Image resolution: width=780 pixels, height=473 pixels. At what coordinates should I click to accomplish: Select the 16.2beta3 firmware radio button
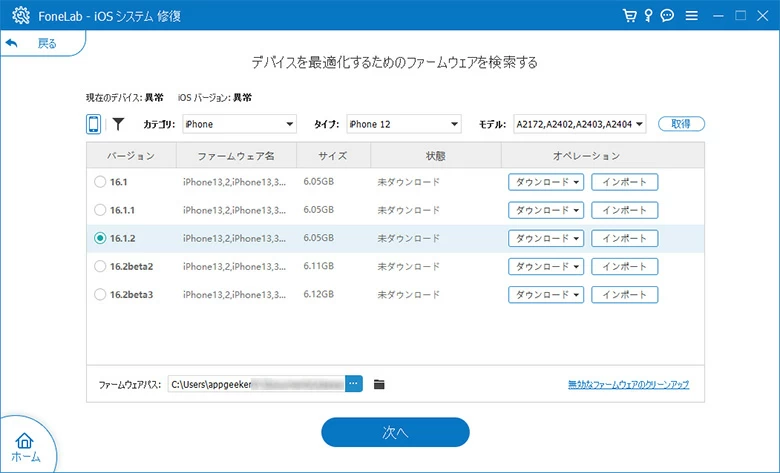[x=99, y=294]
